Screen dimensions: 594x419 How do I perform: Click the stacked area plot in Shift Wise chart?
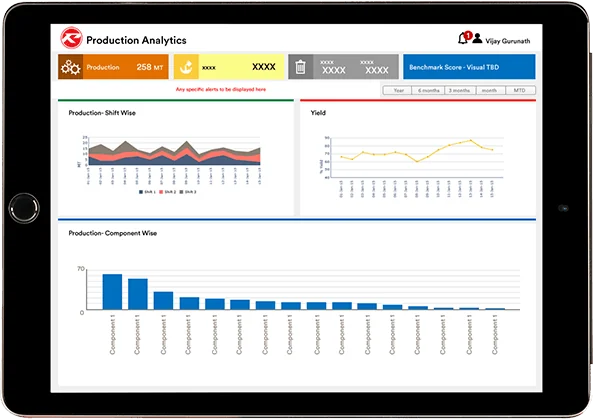coord(174,153)
